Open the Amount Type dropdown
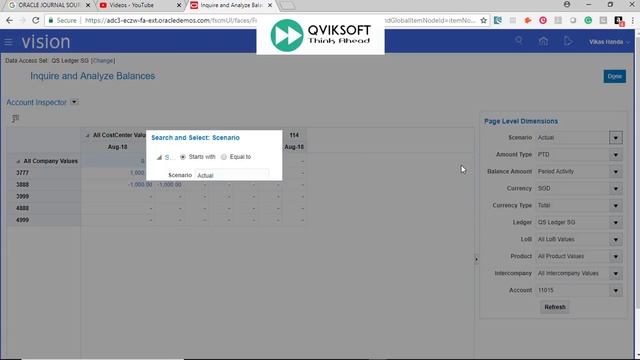Image resolution: width=640 pixels, height=360 pixels. tap(616, 155)
